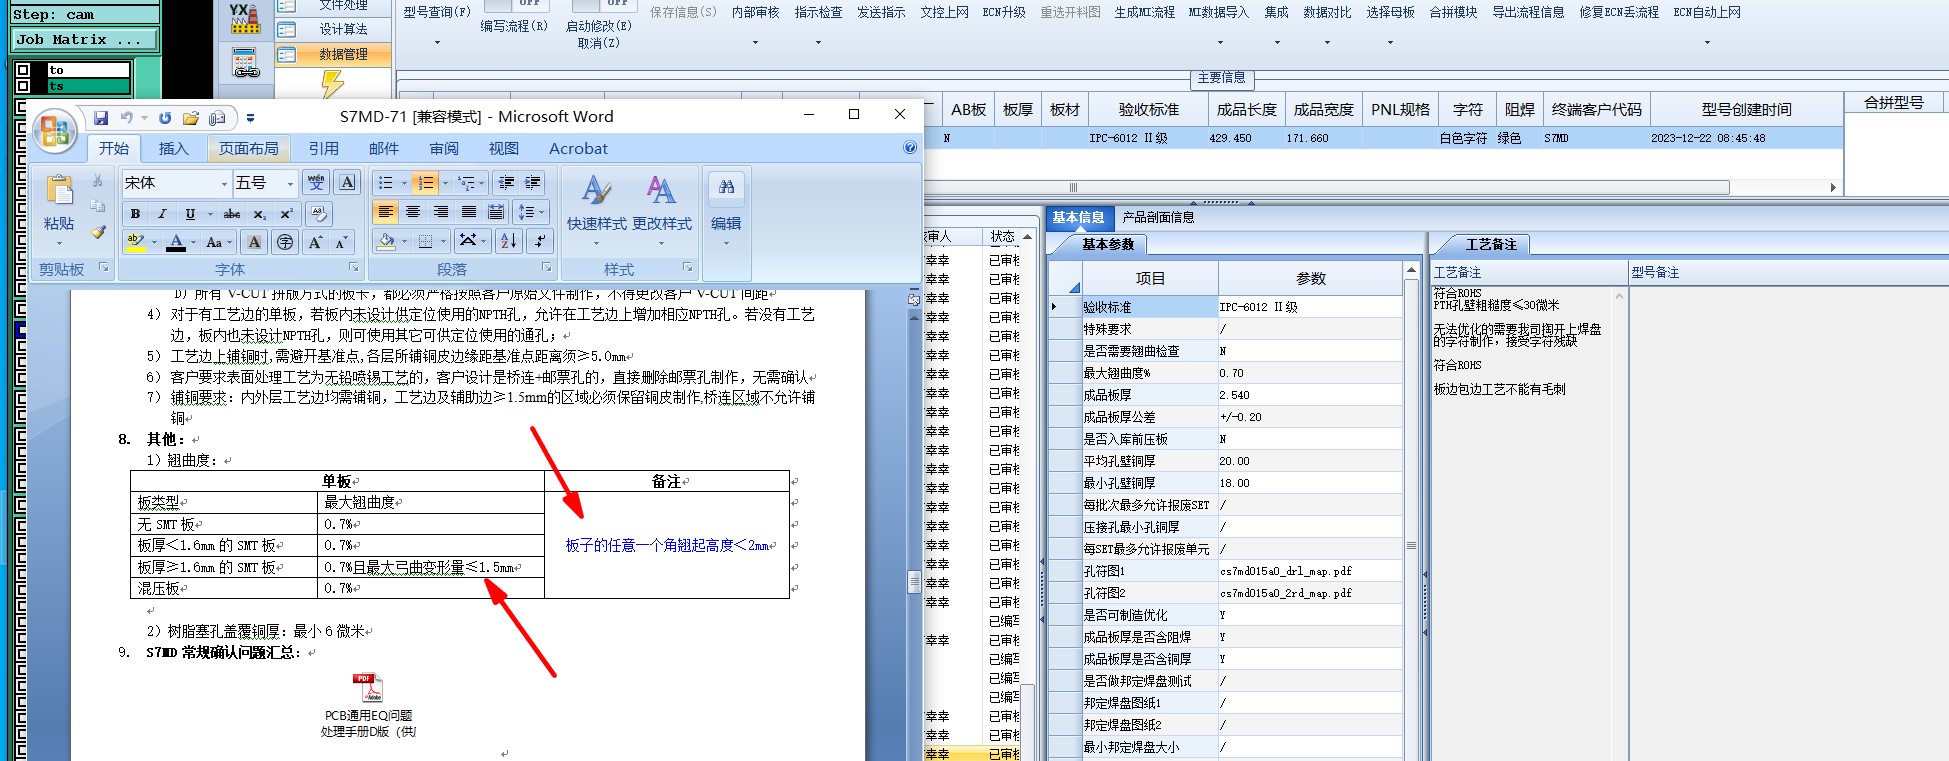Save the Word document via quick access toolbar
Viewport: 1949px width, 761px height.
pos(101,118)
